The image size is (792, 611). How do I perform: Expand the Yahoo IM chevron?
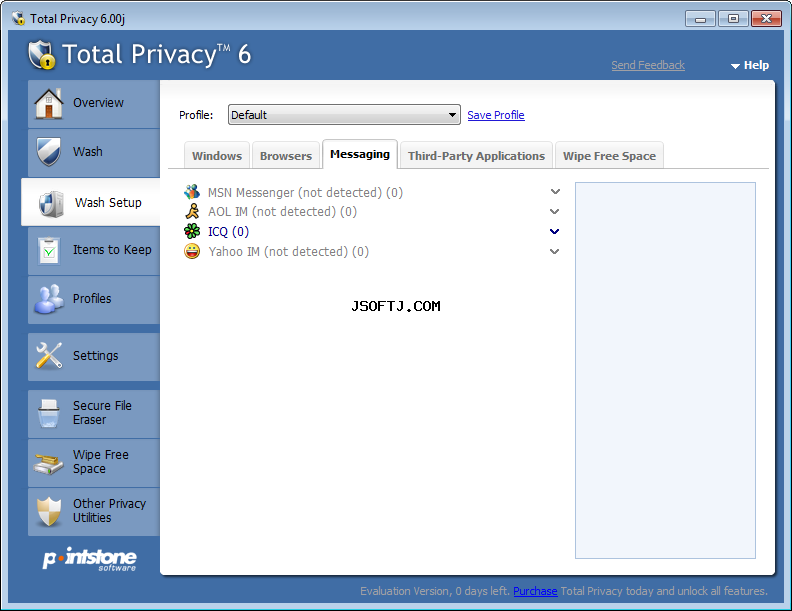coord(555,251)
